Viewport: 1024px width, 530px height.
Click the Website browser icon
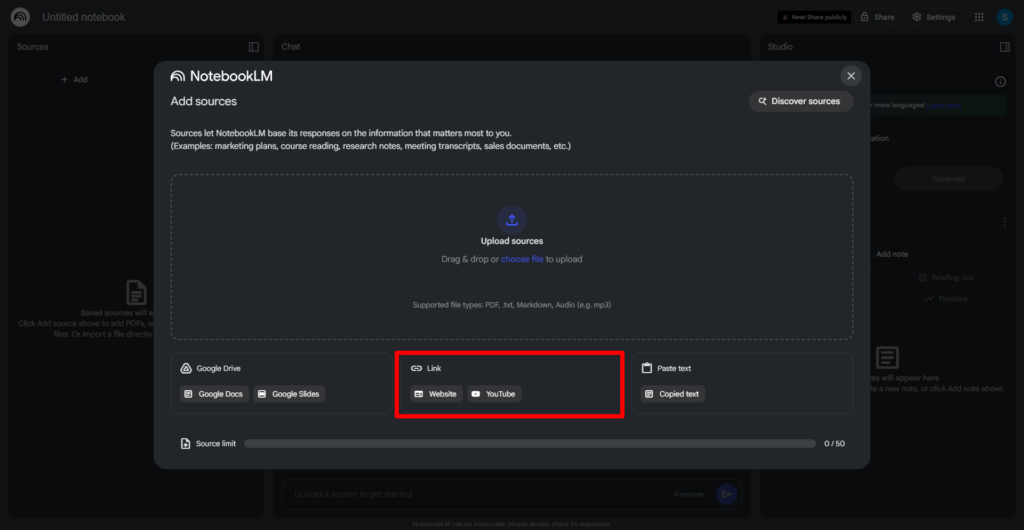[x=419, y=394]
